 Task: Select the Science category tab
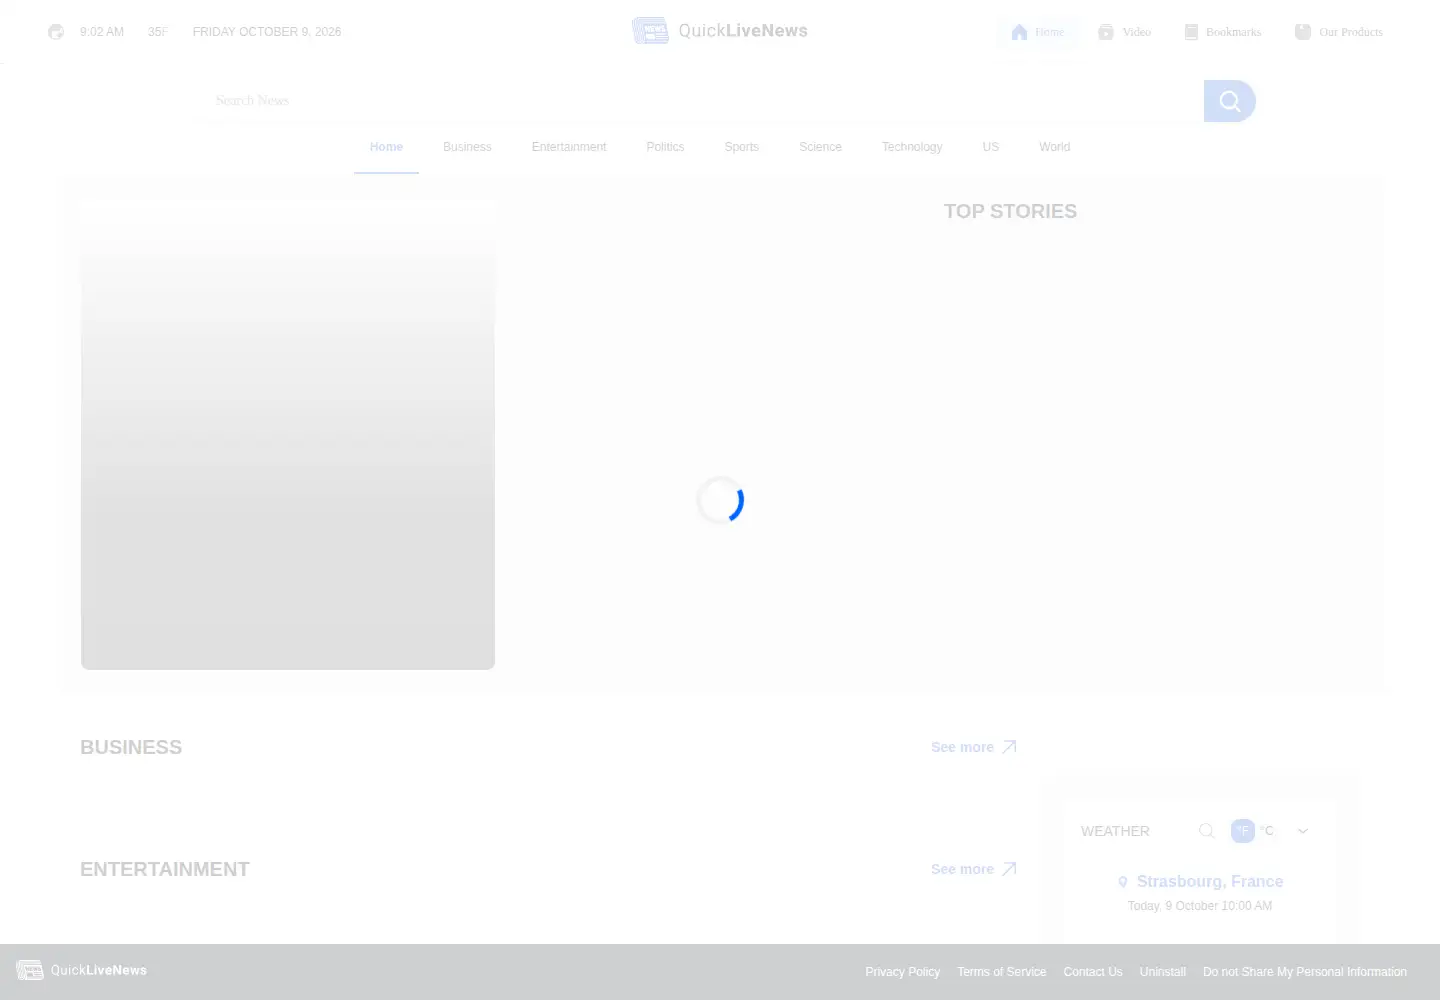[820, 147]
